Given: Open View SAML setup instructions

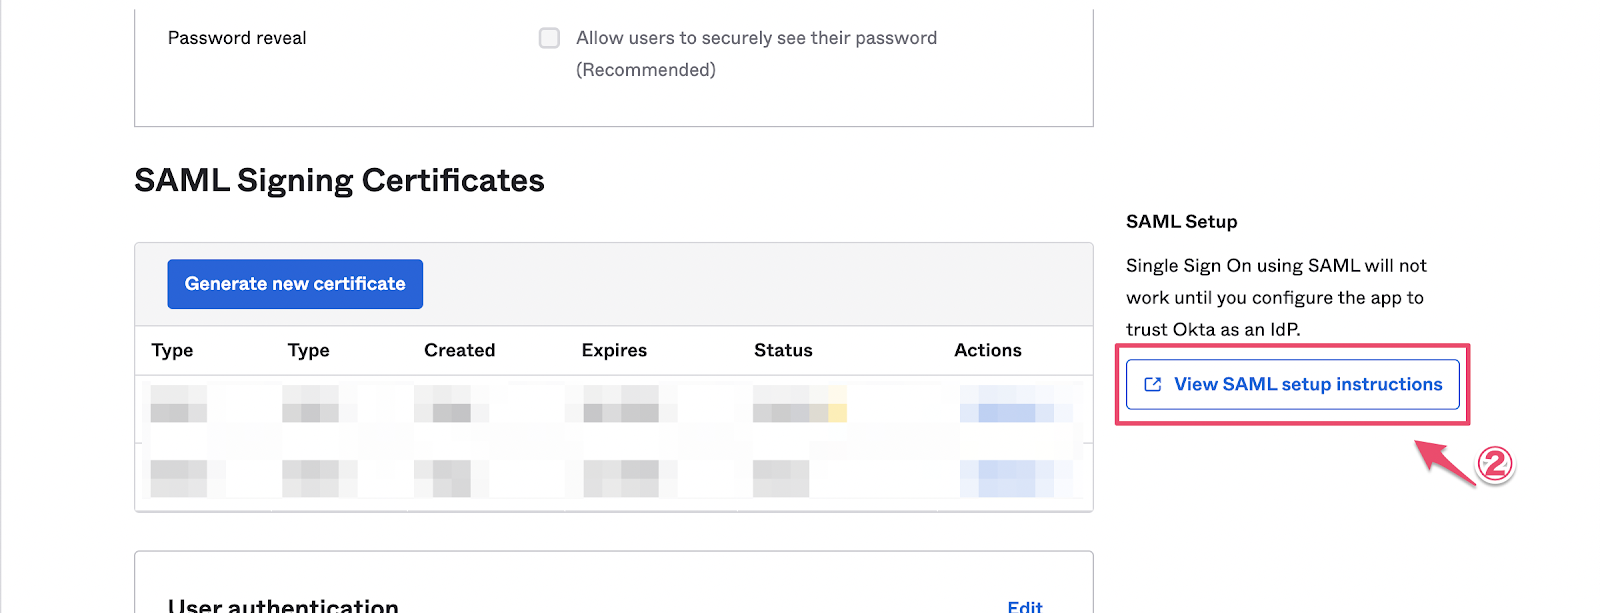Looking at the screenshot, I should coord(1292,384).
